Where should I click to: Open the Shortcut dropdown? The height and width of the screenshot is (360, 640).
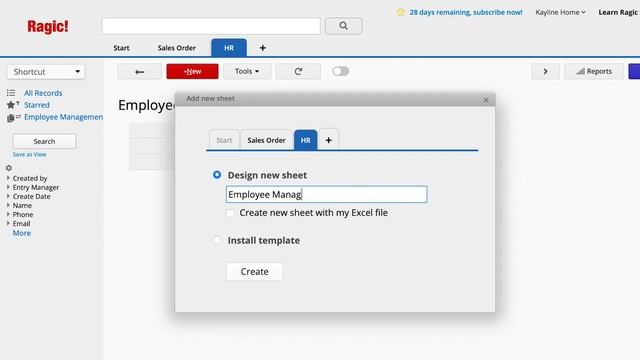46,72
